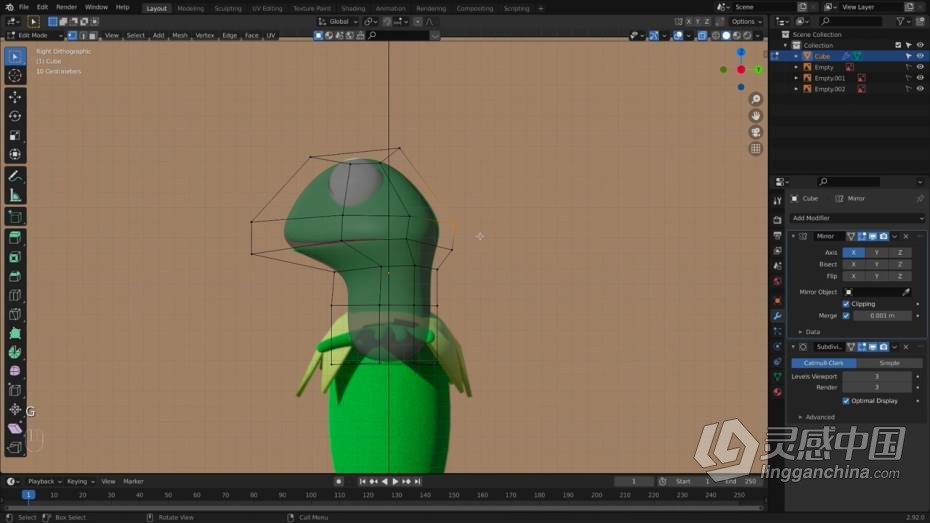This screenshot has height=523, width=930.
Task: Select the Measure ruler tool
Action: 15,195
